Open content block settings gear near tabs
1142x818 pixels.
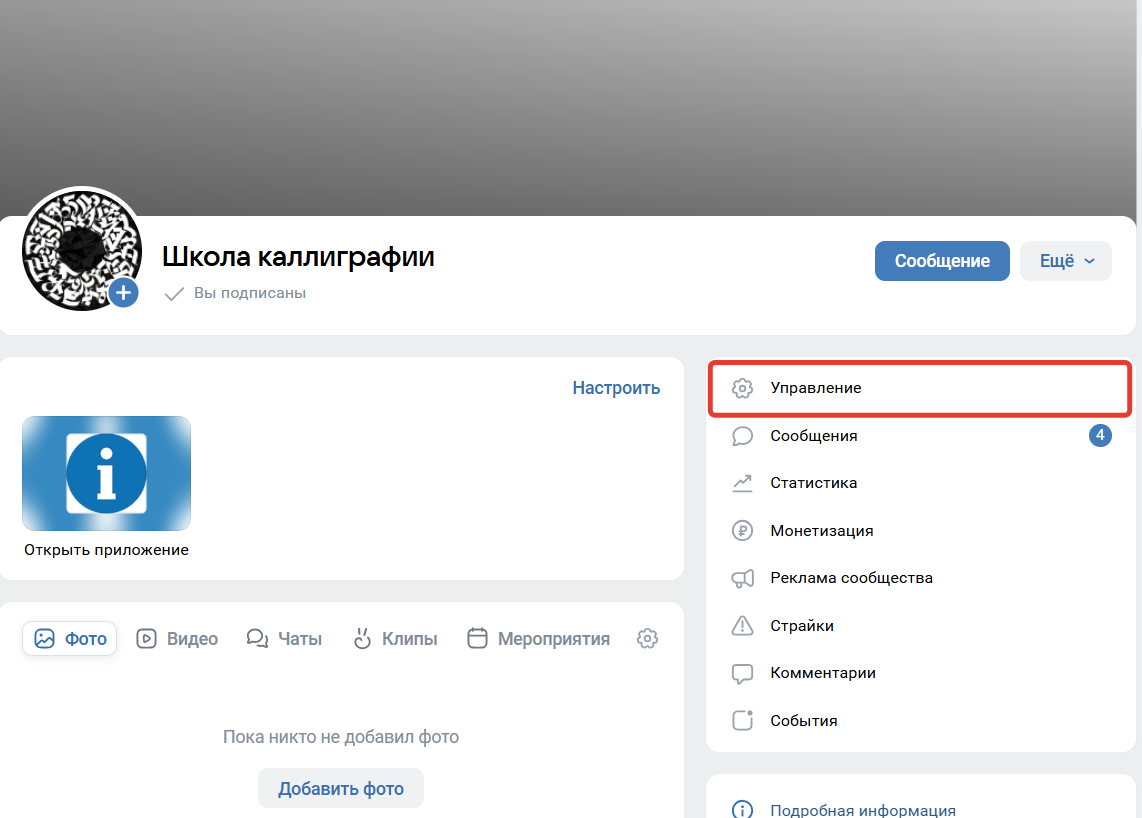647,638
